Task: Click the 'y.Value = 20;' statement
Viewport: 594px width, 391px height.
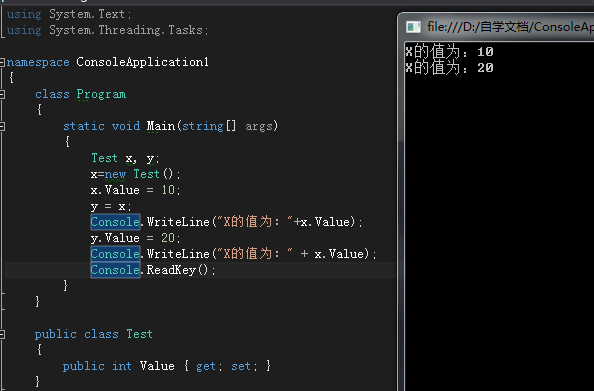Action: (136, 238)
